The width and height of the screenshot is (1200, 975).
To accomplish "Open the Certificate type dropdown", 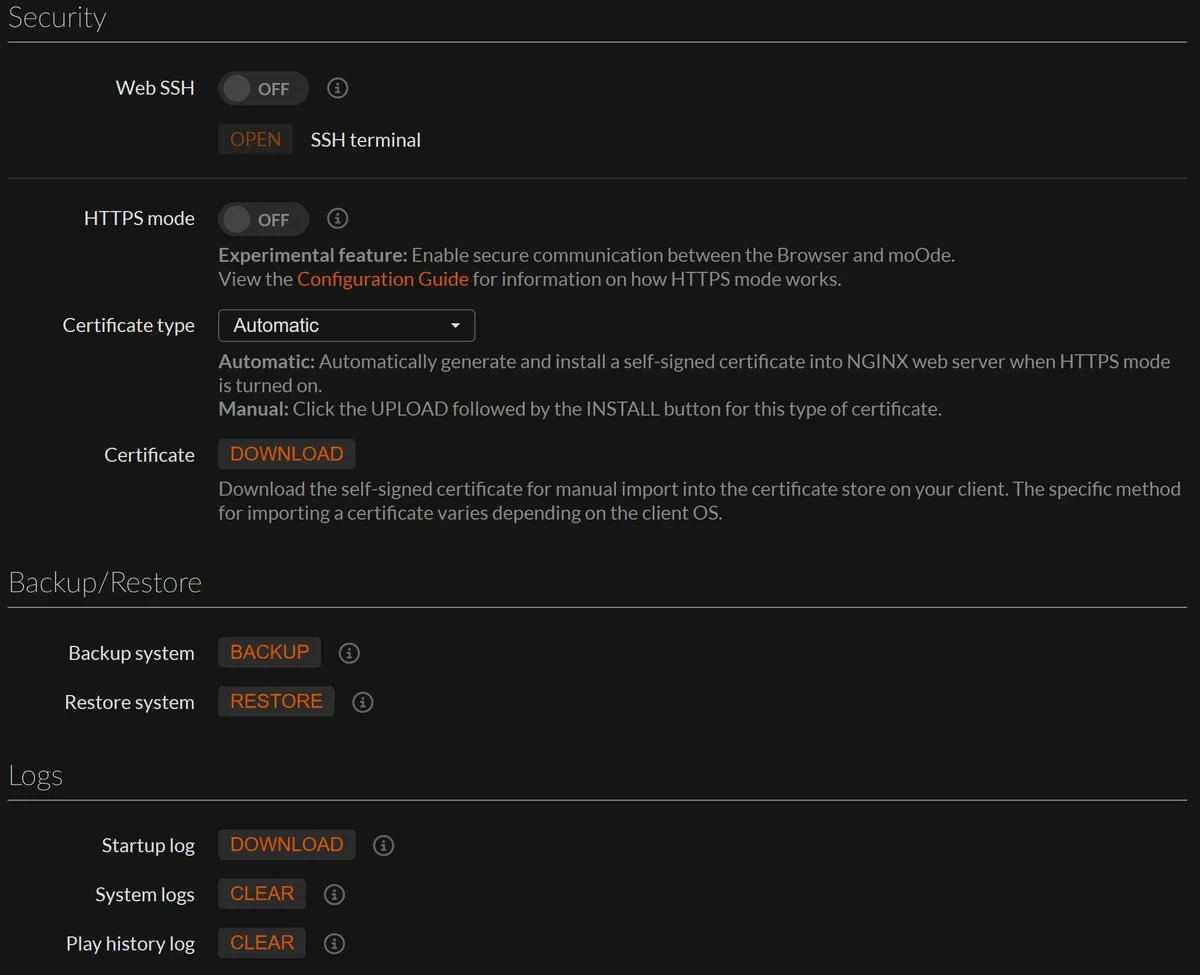I will coord(346,325).
